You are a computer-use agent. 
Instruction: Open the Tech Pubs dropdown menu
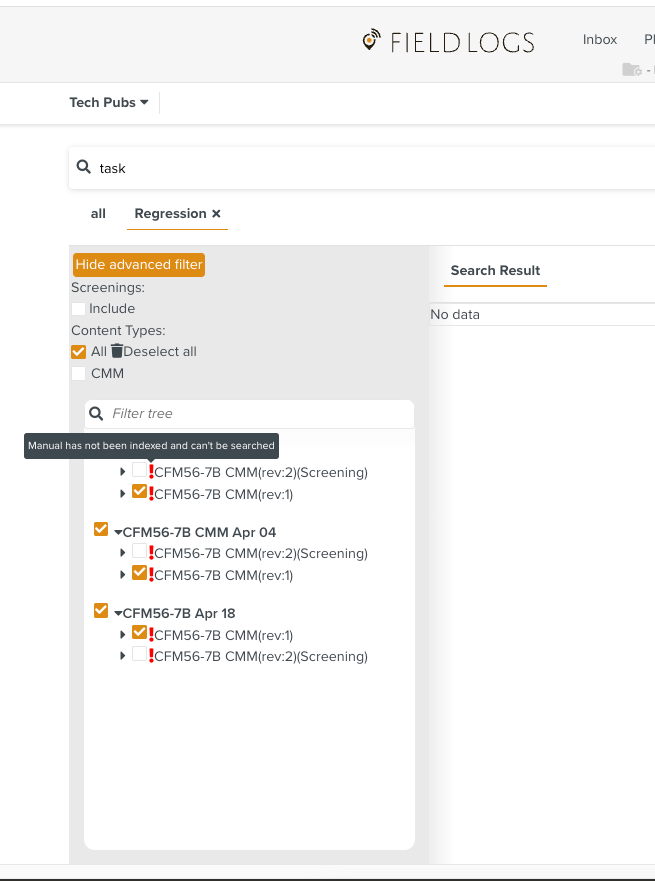pyautogui.click(x=108, y=102)
